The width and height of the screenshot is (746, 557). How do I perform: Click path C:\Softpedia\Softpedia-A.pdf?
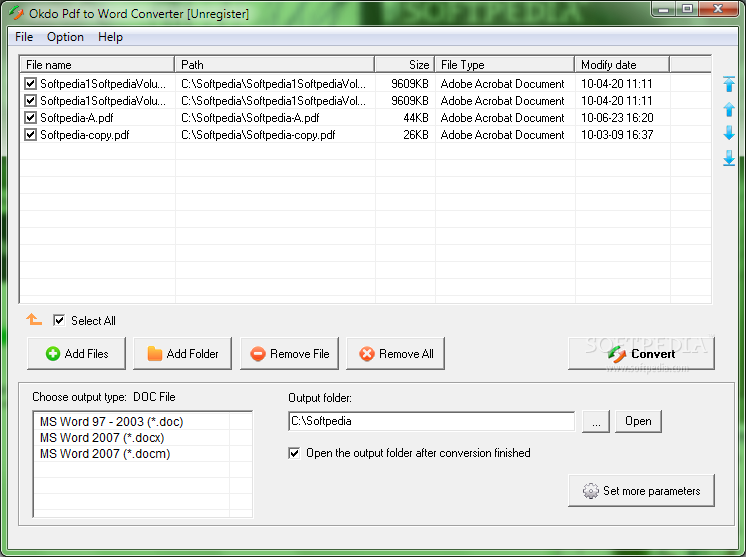click(x=250, y=117)
